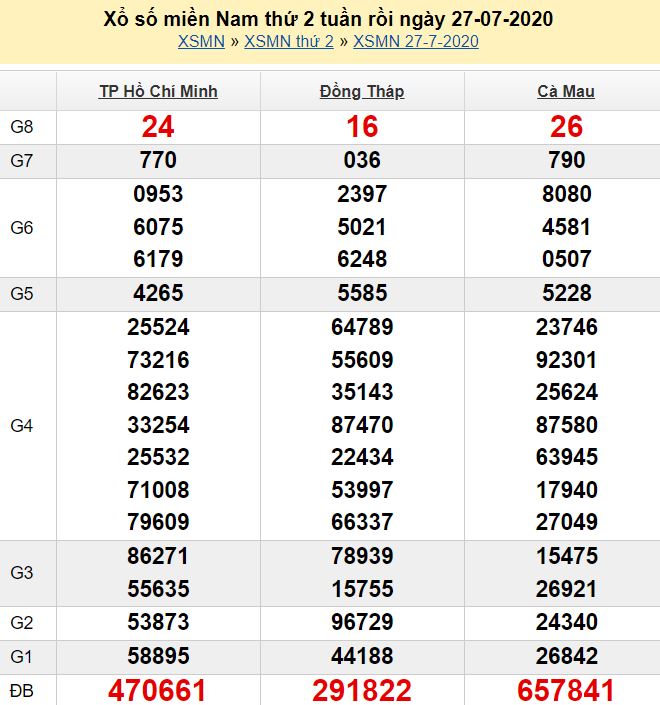Select G3 number 86271
This screenshot has height=705, width=660.
click(158, 556)
